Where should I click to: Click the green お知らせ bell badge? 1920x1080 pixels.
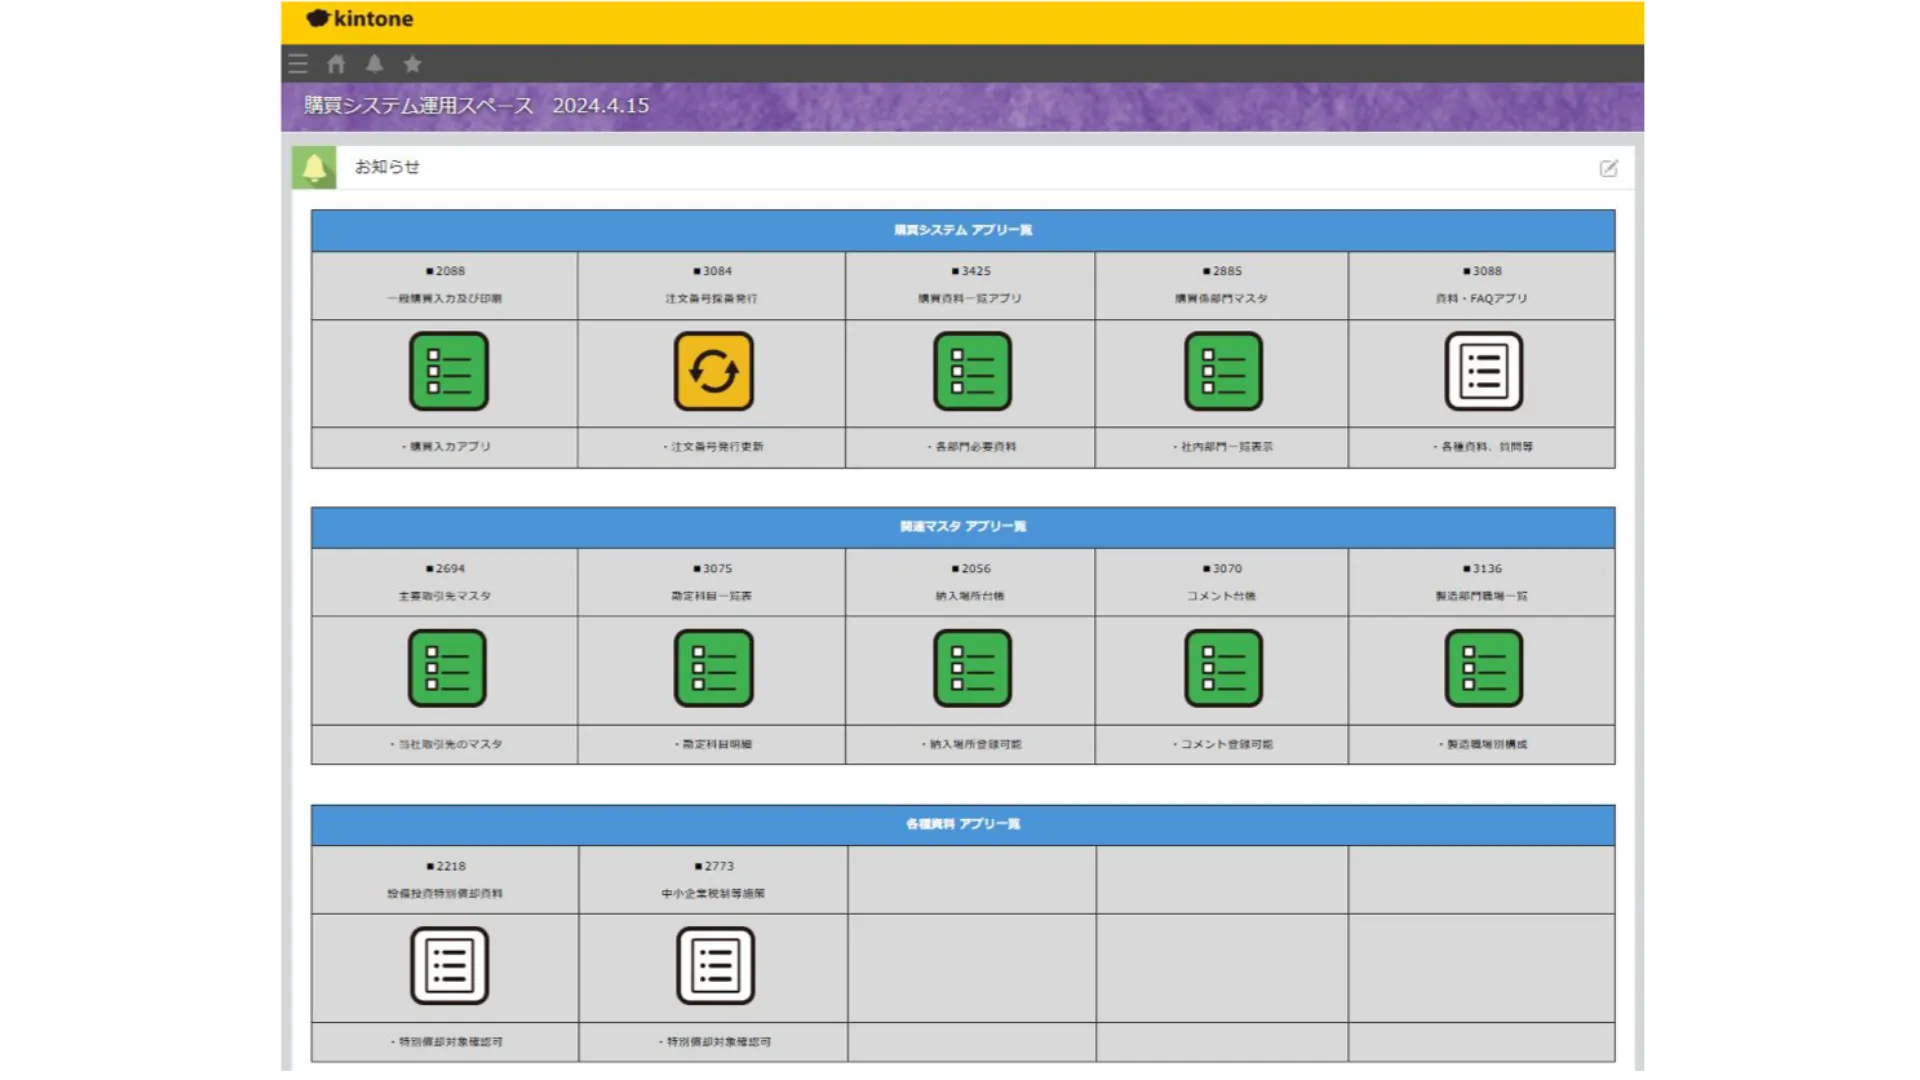point(314,168)
